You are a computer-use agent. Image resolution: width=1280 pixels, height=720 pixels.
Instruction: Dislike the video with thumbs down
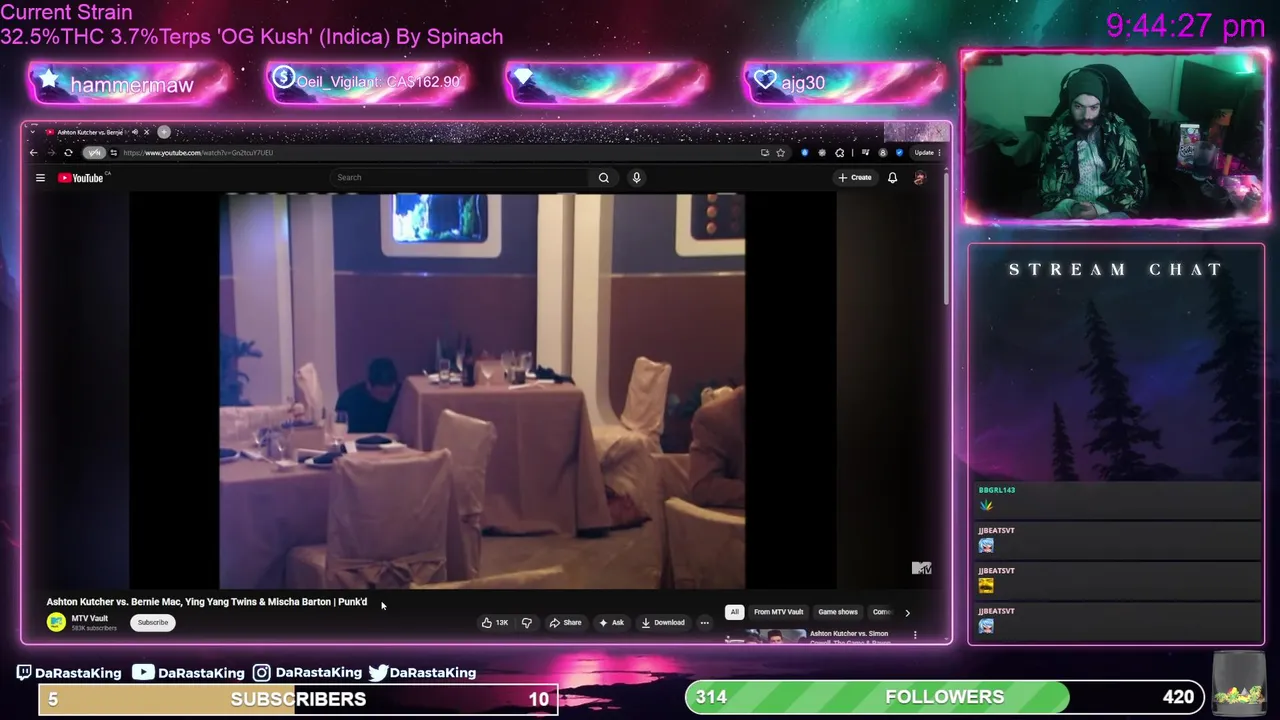(526, 622)
